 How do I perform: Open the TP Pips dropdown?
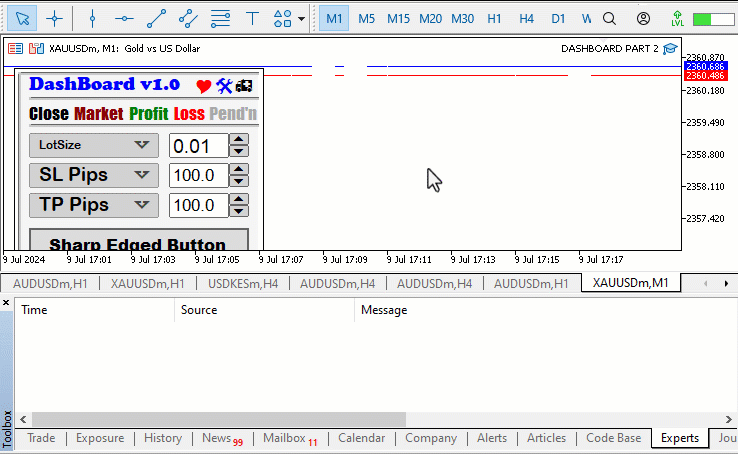(94, 206)
